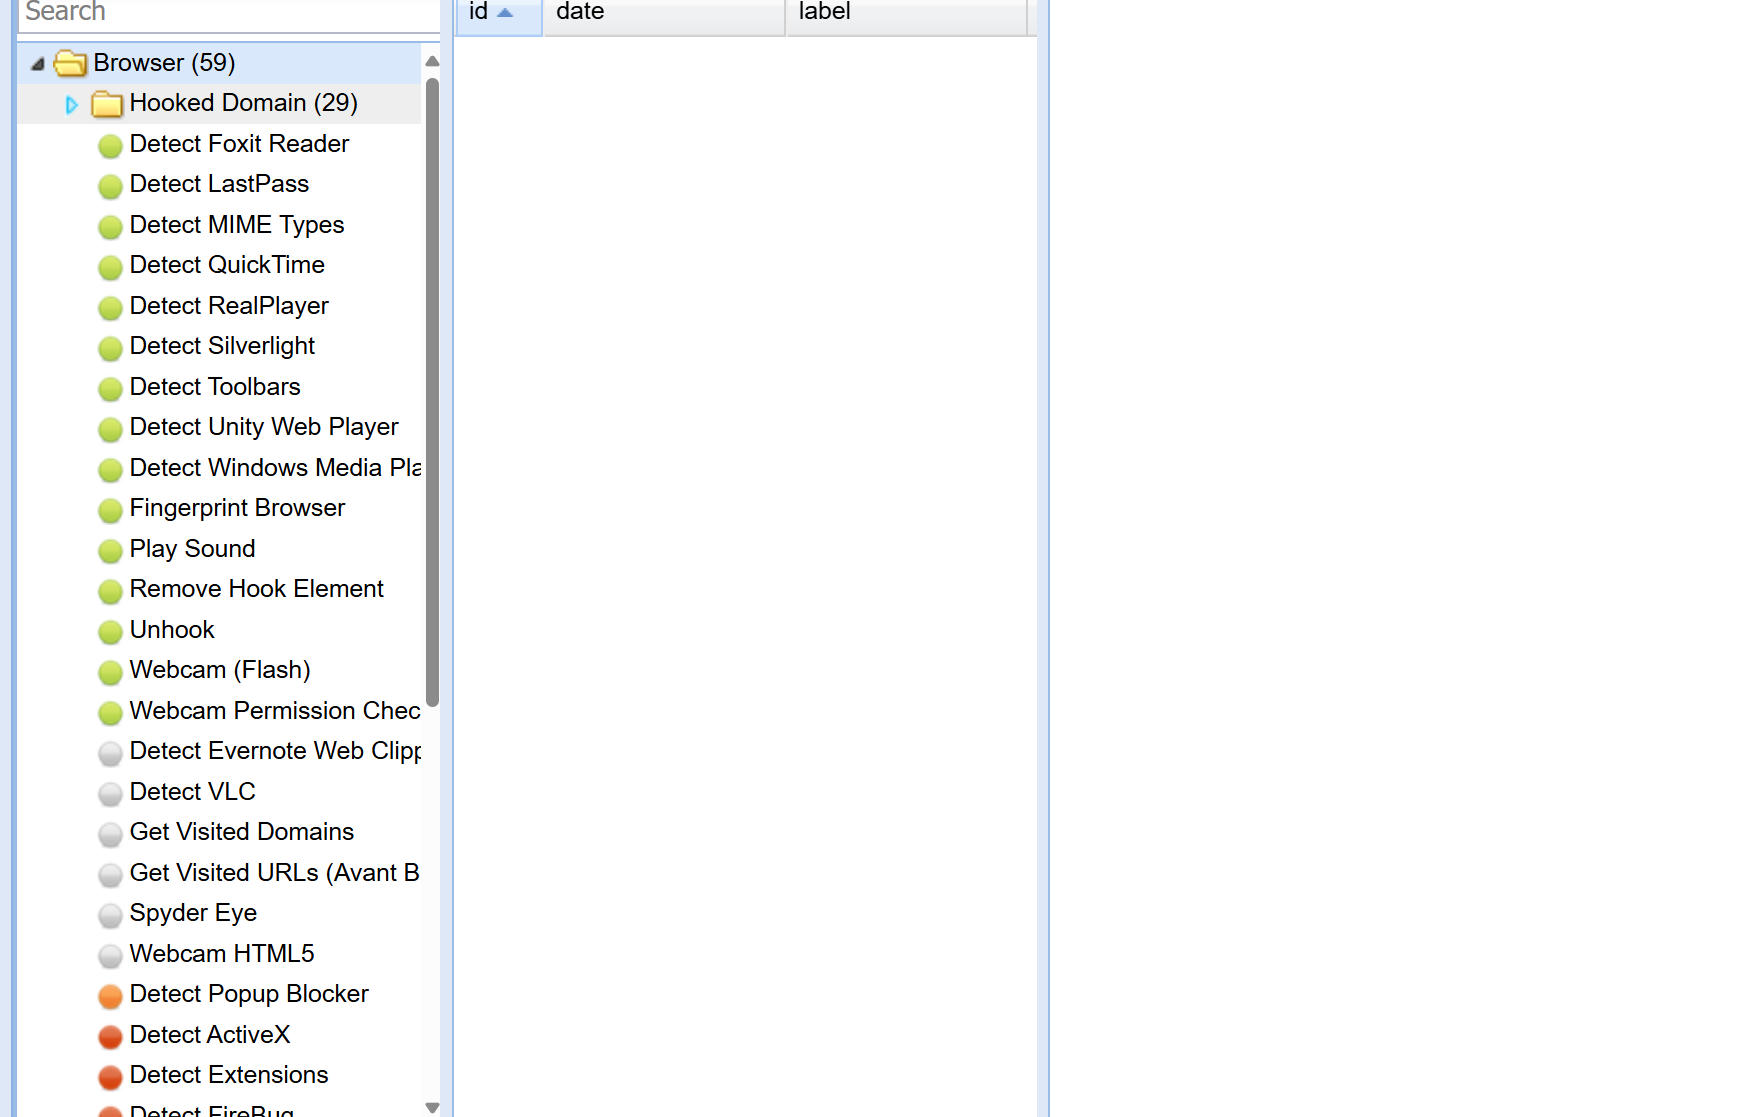1745x1117 pixels.
Task: Click green status dot for Detect Unity Web Player
Action: (111, 429)
